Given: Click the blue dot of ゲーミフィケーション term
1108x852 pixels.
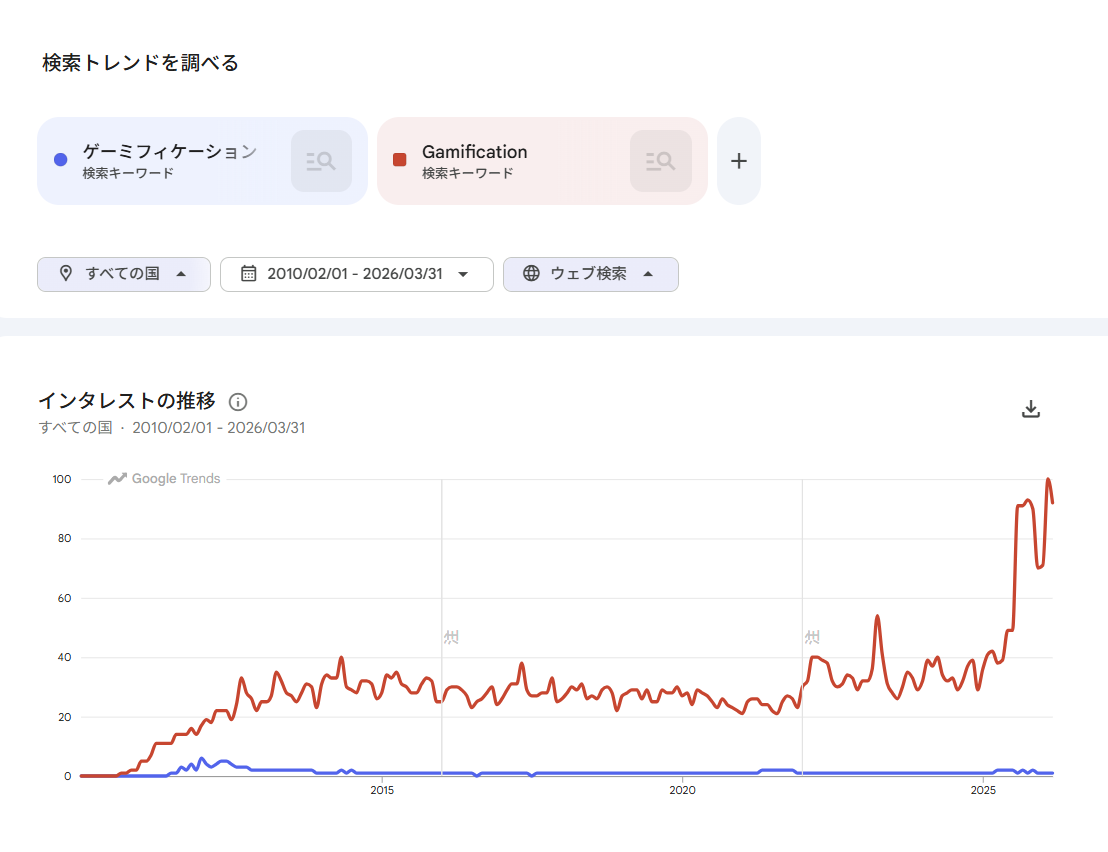Looking at the screenshot, I should pos(60,160).
